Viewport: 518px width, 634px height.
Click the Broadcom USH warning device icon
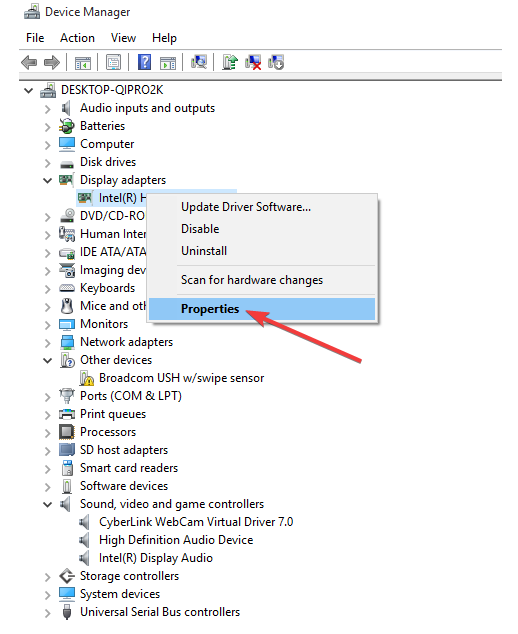click(87, 378)
